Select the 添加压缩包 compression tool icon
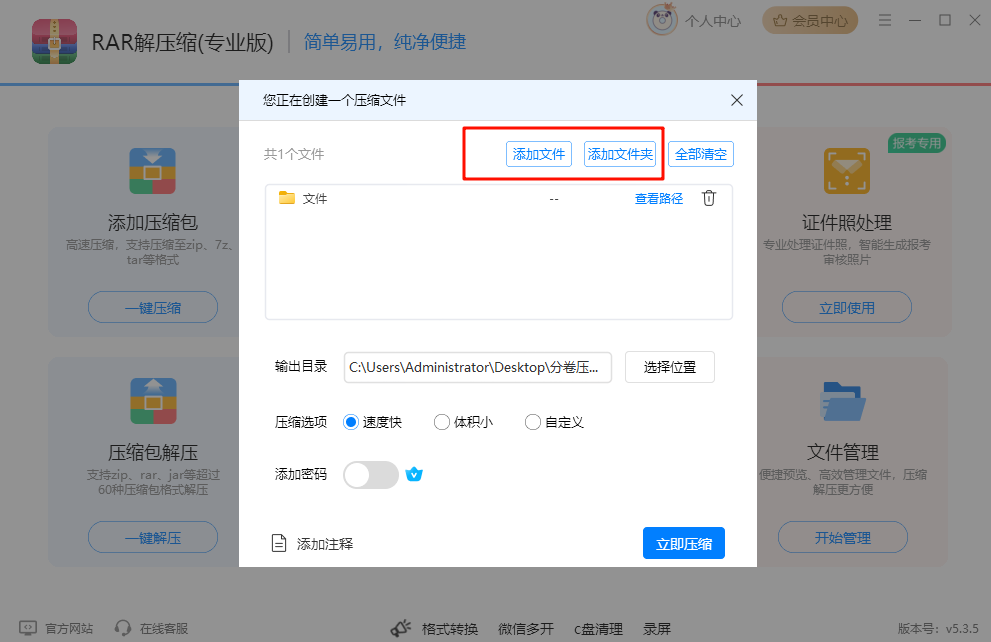The width and height of the screenshot is (991, 642). tap(152, 171)
